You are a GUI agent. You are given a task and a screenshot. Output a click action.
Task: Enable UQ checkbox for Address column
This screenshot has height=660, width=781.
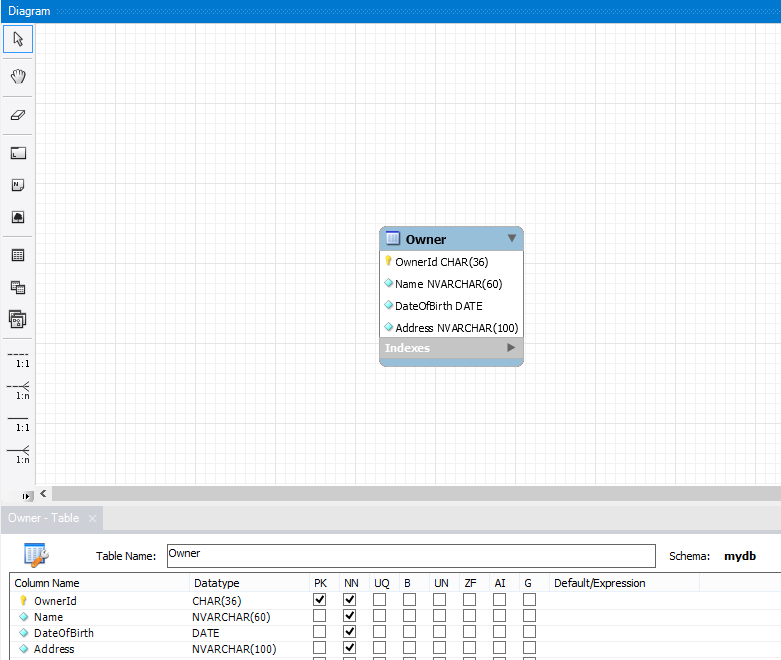(x=379, y=649)
